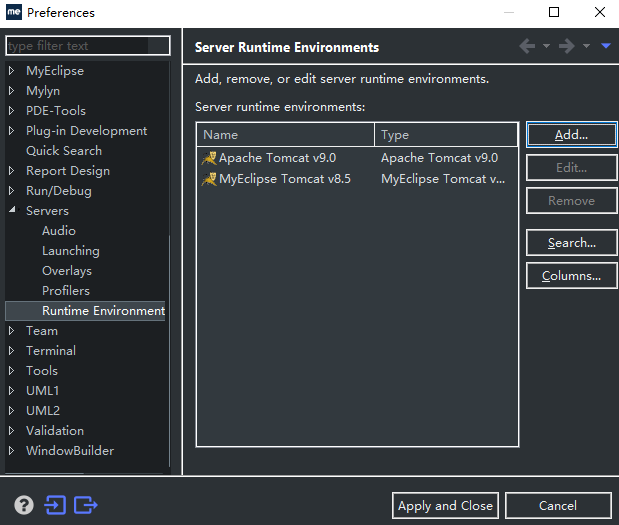Viewport: 619px width, 525px height.
Task: Select PDE-Tools in the tree
Action: click(56, 111)
